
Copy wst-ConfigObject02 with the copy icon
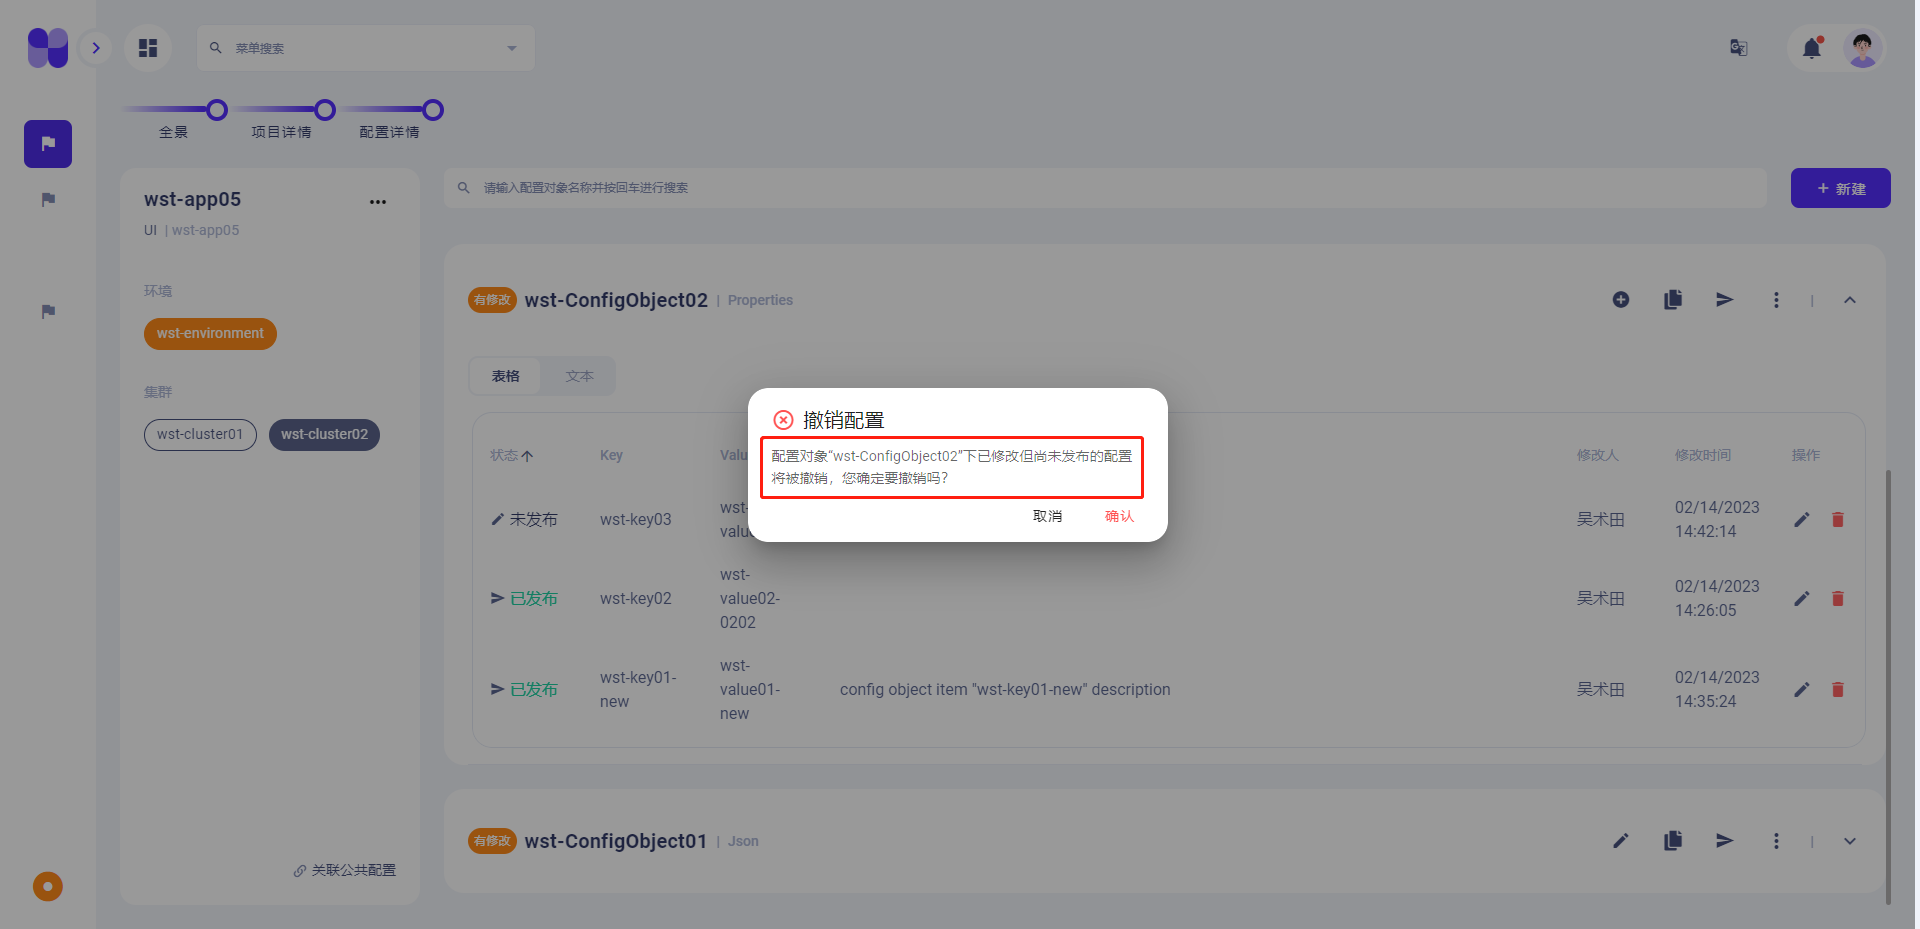pos(1673,300)
